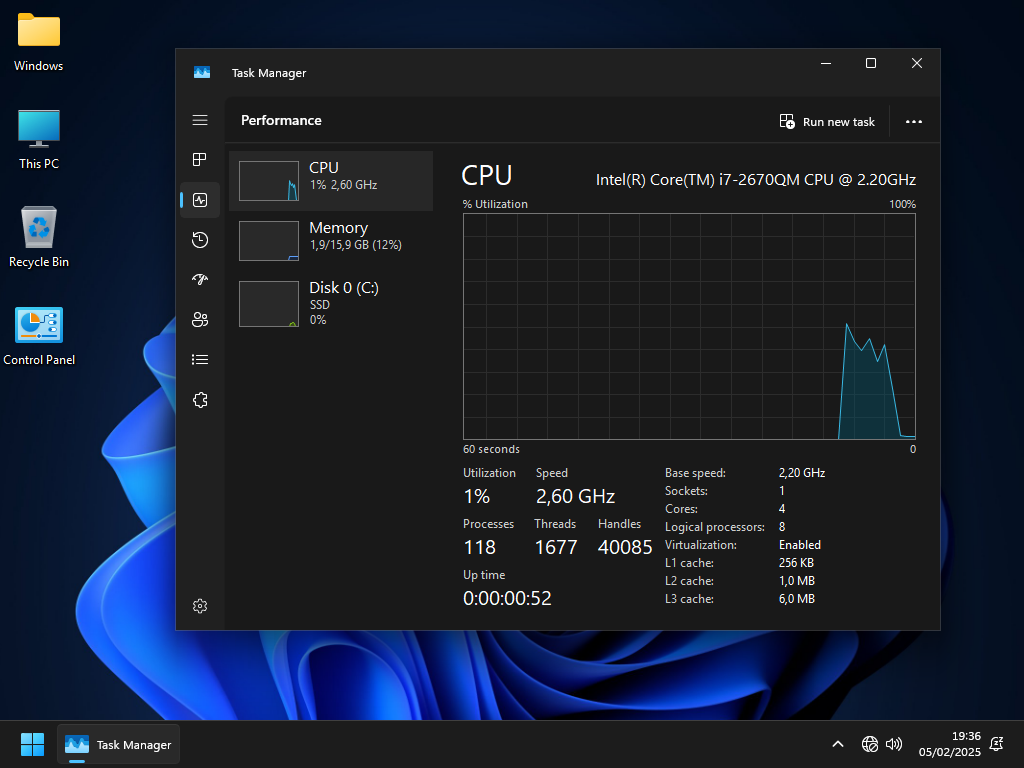
Task: Close the Task Manager window
Action: pos(917,63)
